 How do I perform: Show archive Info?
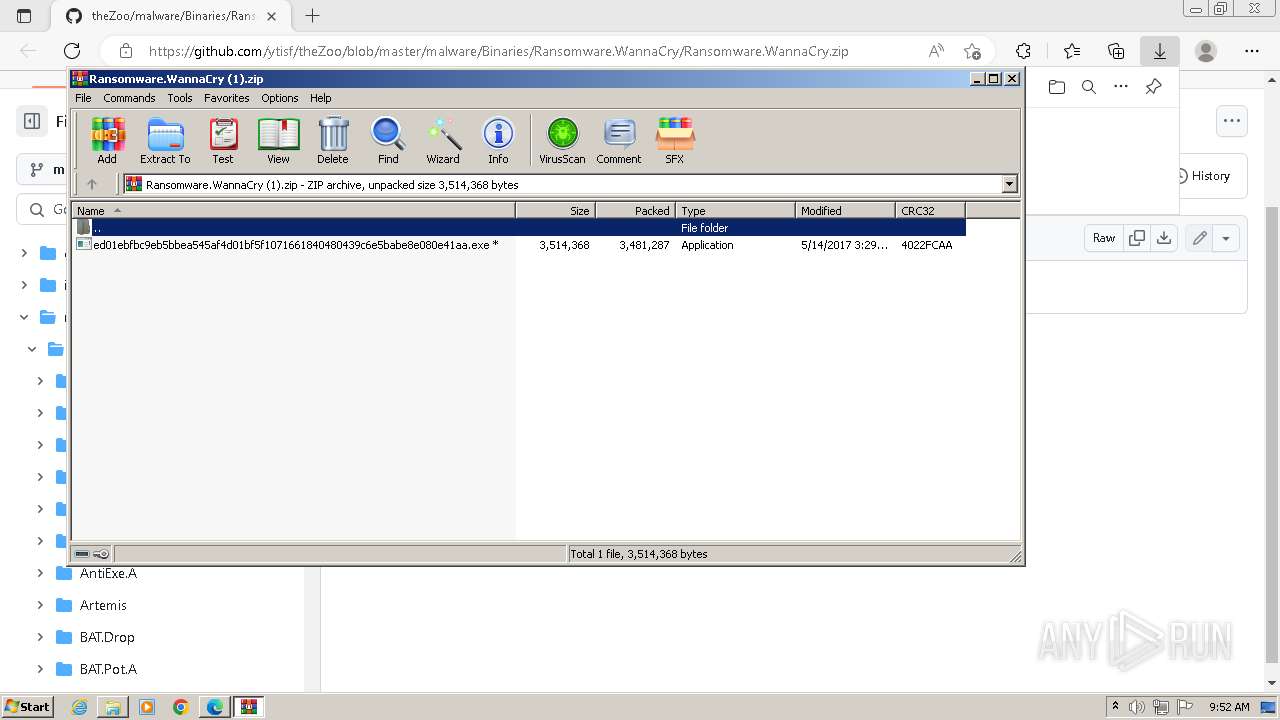pos(498,140)
